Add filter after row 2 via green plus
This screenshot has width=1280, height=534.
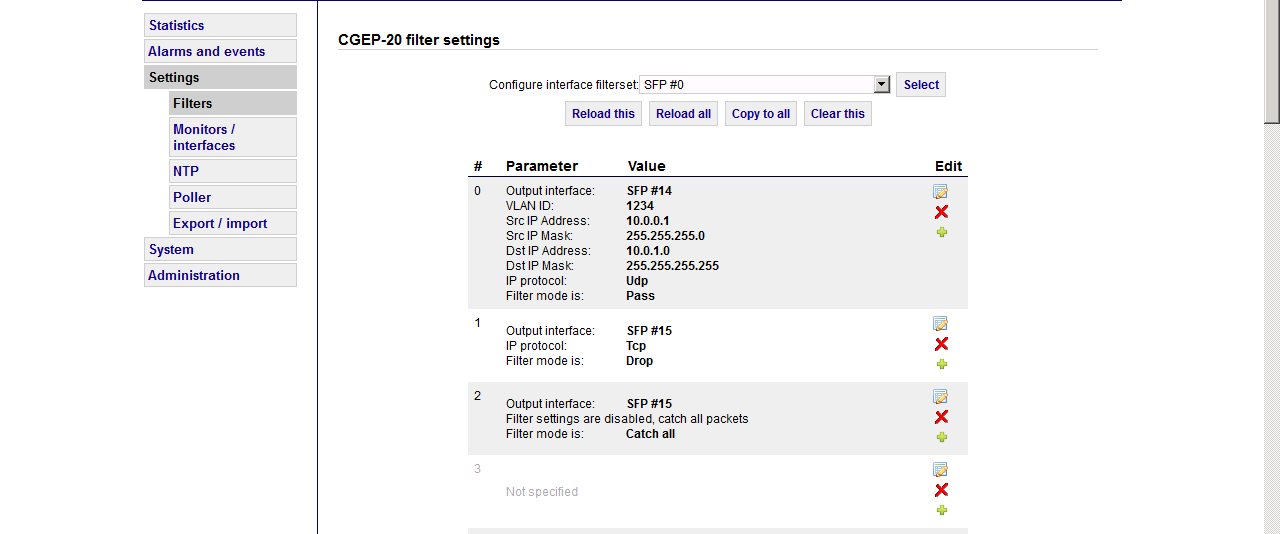pos(941,437)
